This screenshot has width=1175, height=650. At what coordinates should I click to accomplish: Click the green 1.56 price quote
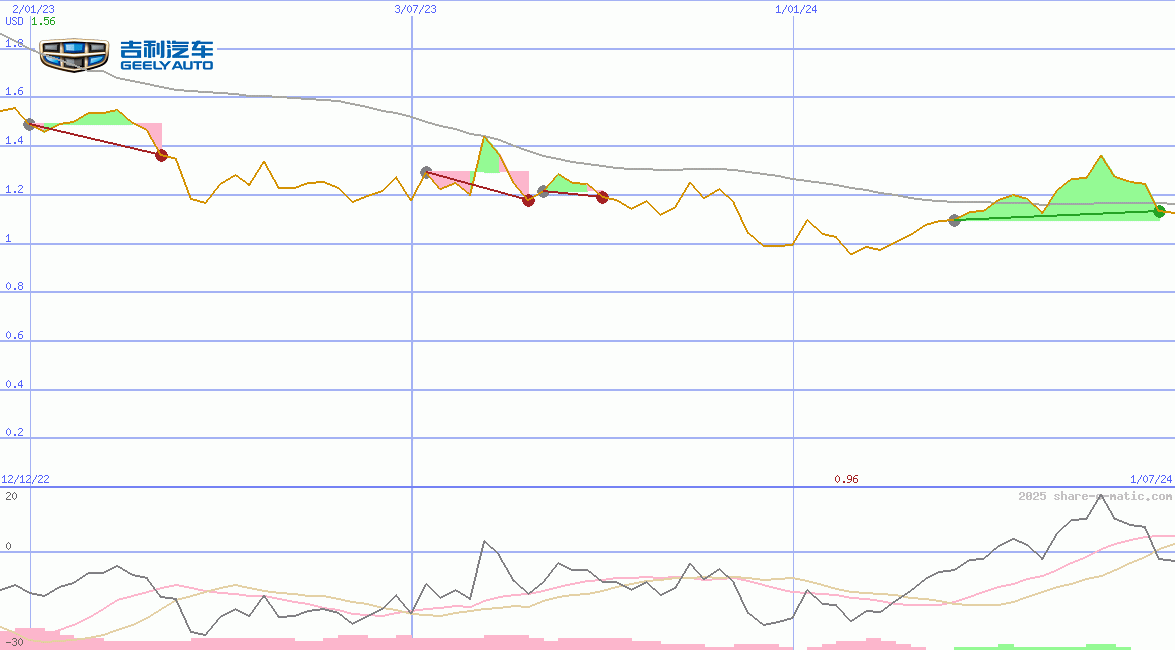[42, 19]
